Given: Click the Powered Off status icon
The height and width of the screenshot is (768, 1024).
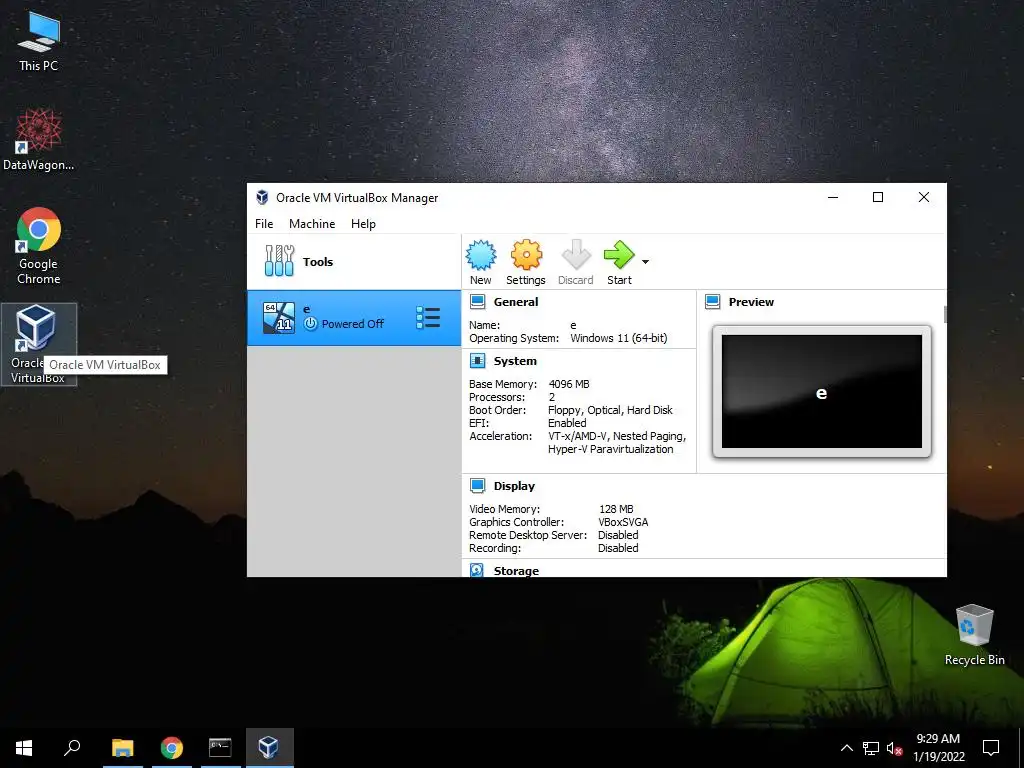Looking at the screenshot, I should 311,324.
